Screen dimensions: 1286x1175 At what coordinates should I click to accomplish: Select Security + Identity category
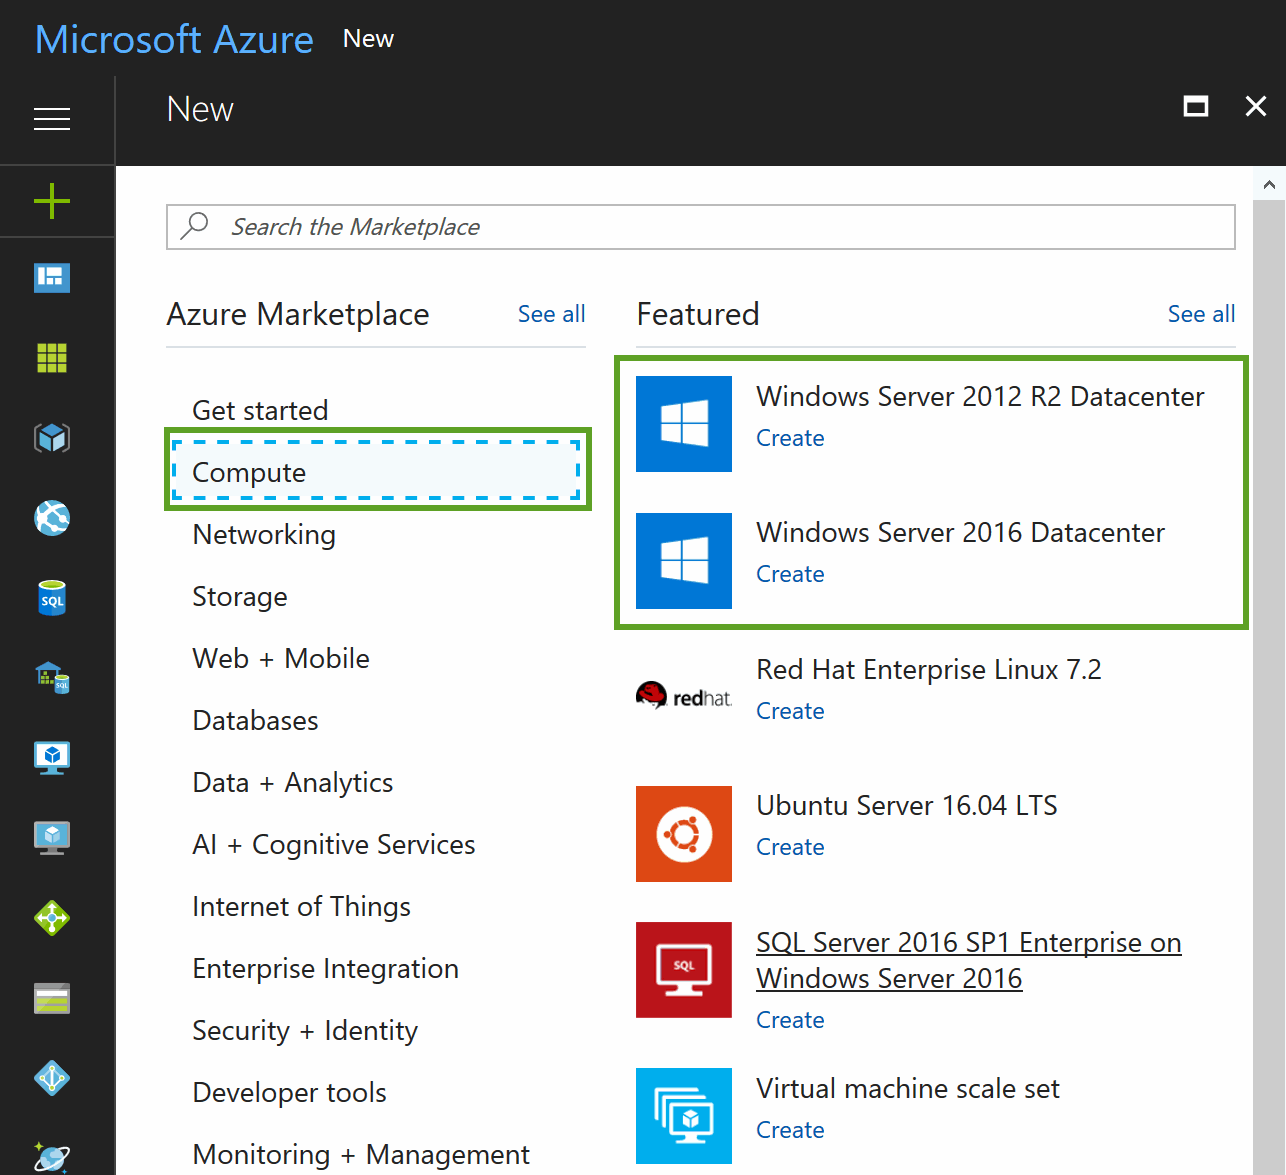[x=305, y=1030]
